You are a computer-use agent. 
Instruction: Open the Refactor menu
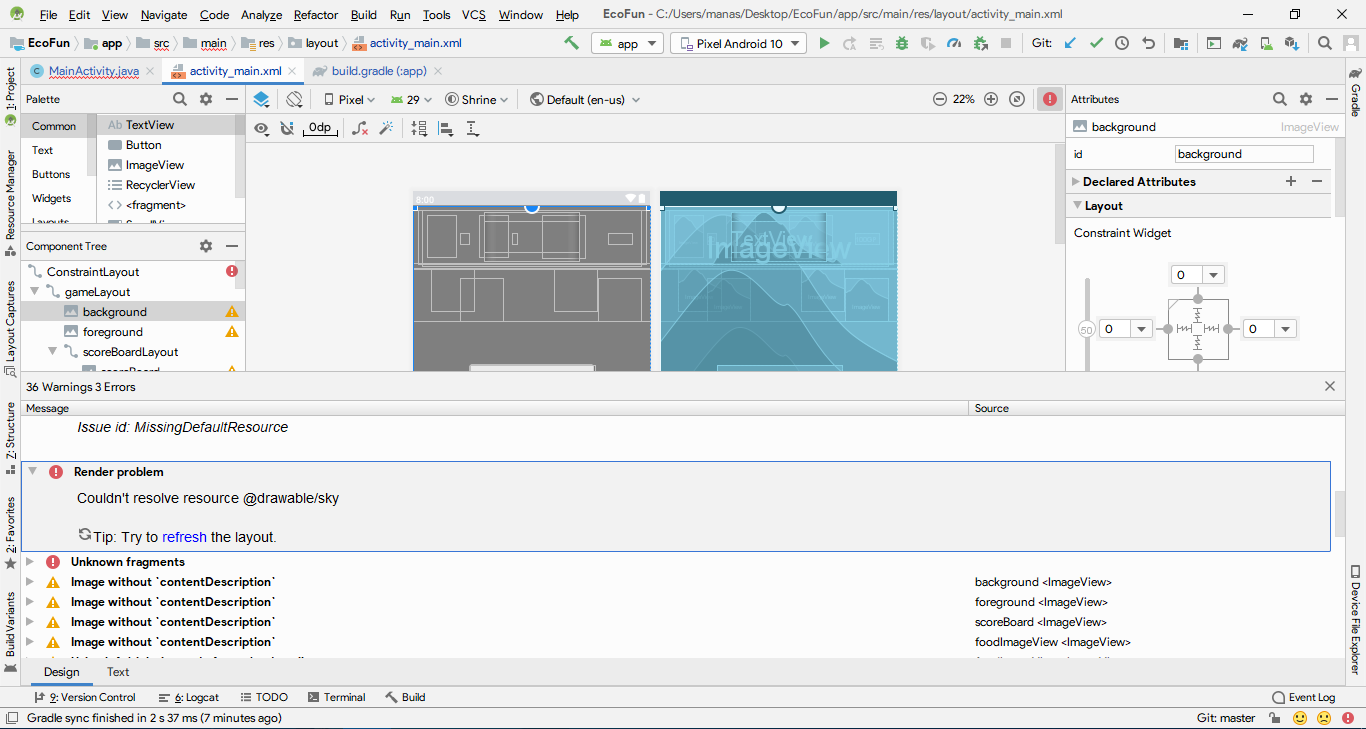315,15
